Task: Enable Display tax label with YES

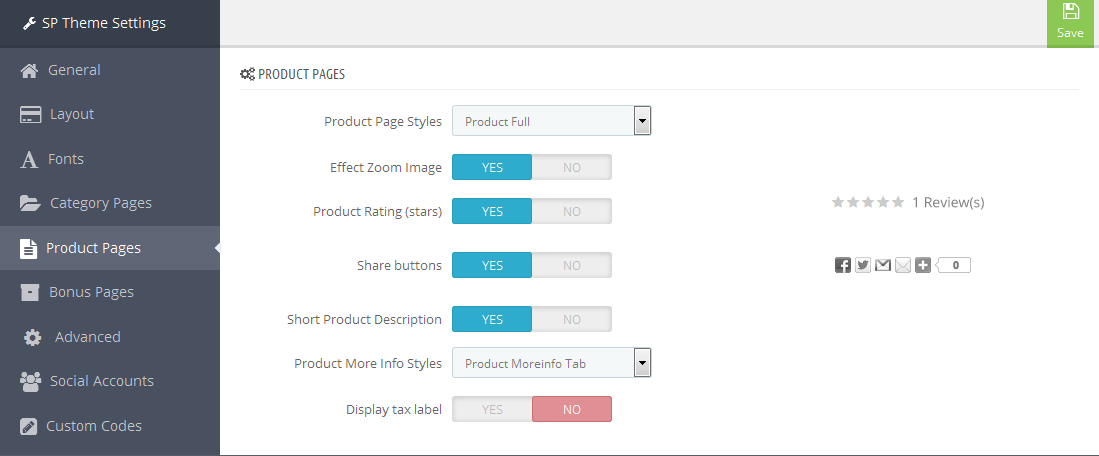Action: pyautogui.click(x=492, y=410)
